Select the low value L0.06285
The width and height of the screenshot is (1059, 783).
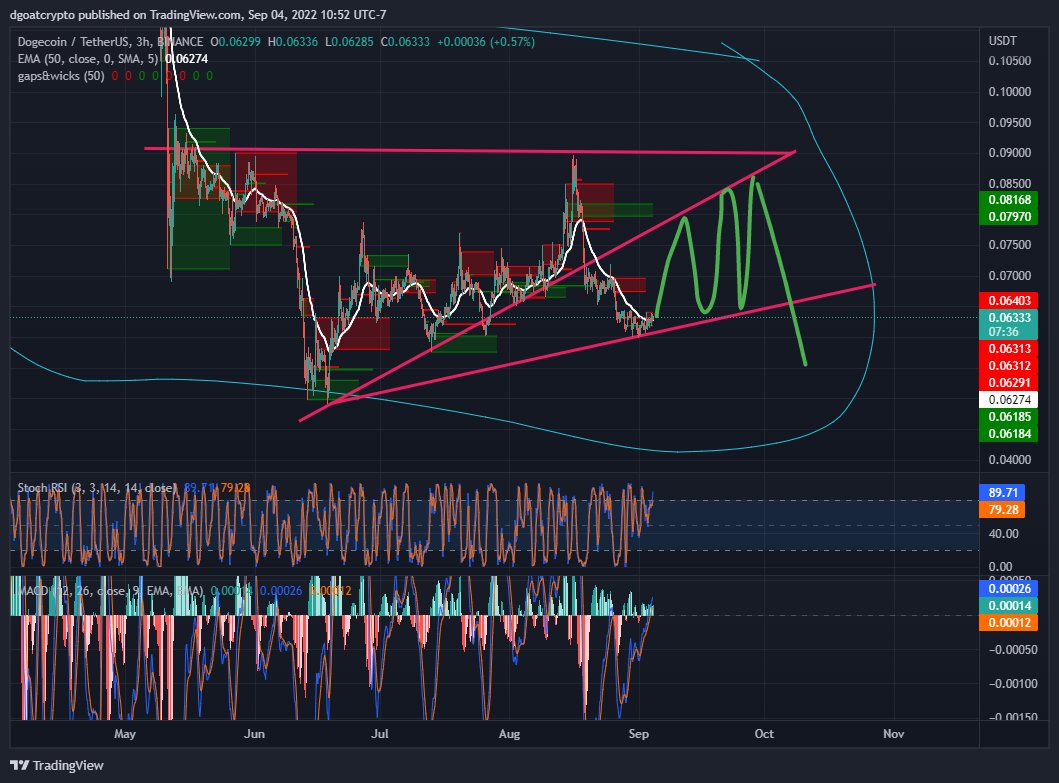pyautogui.click(x=348, y=42)
